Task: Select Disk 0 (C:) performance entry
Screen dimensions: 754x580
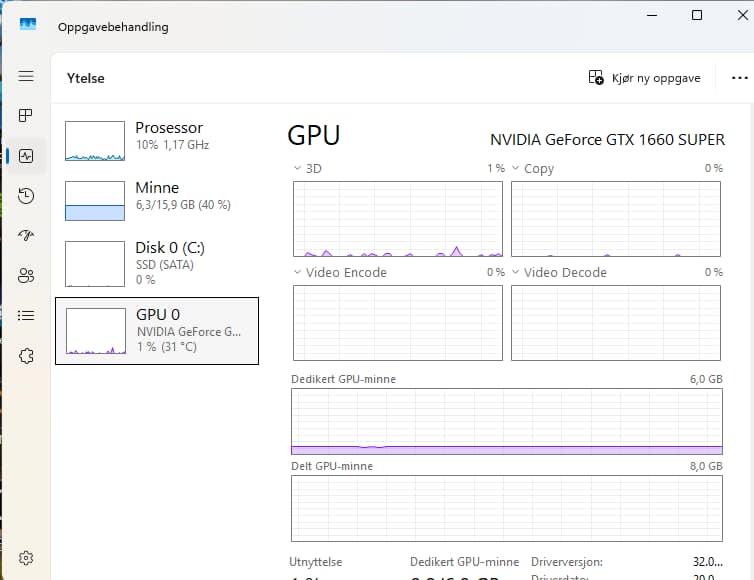Action: pyautogui.click(x=157, y=263)
